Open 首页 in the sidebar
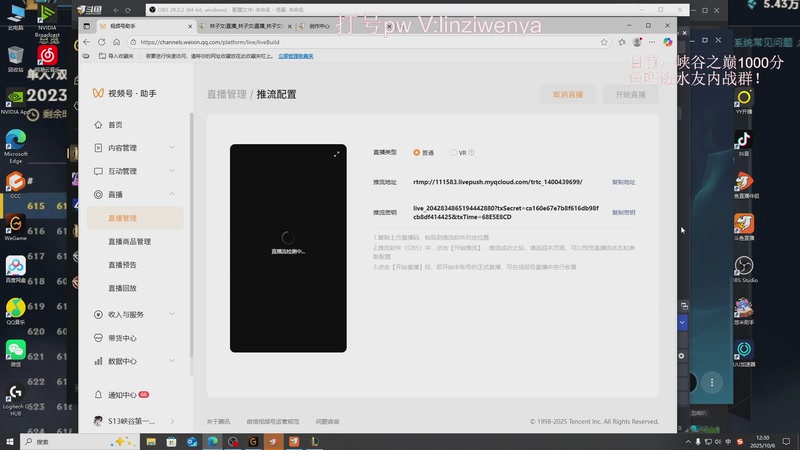 [115, 124]
